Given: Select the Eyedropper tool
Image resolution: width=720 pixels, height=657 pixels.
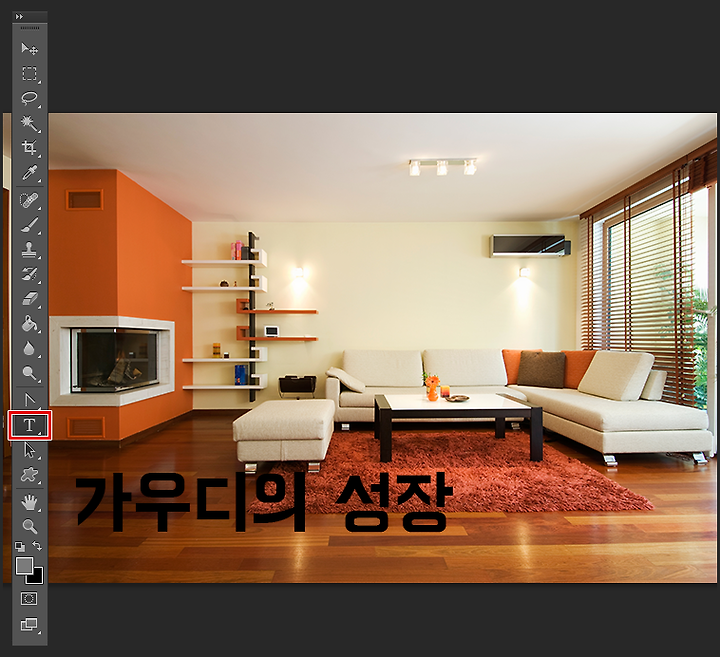Looking at the screenshot, I should (x=29, y=173).
